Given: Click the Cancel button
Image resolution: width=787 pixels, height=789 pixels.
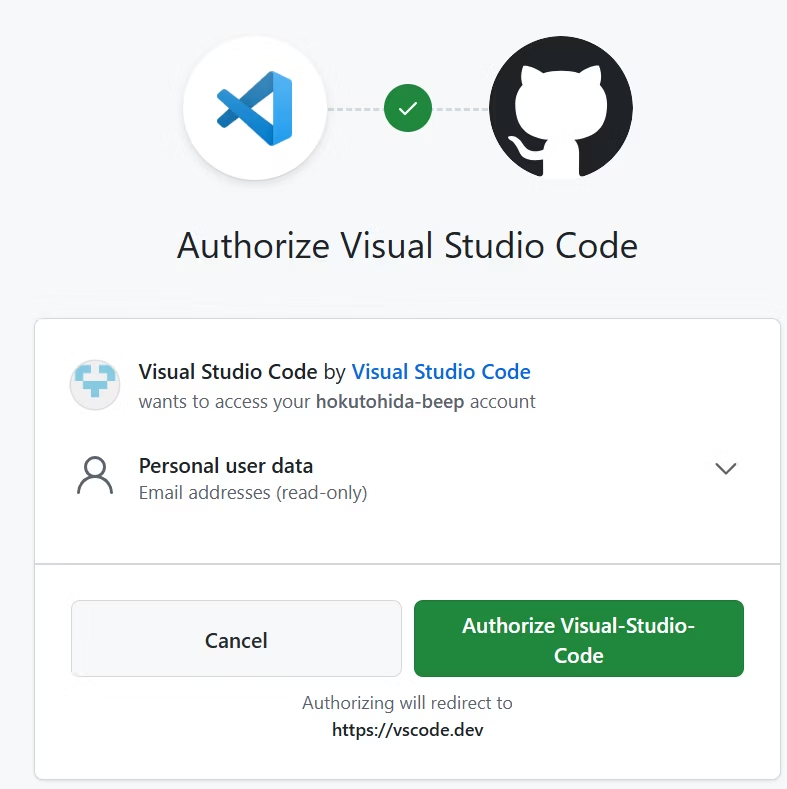Looking at the screenshot, I should (236, 639).
